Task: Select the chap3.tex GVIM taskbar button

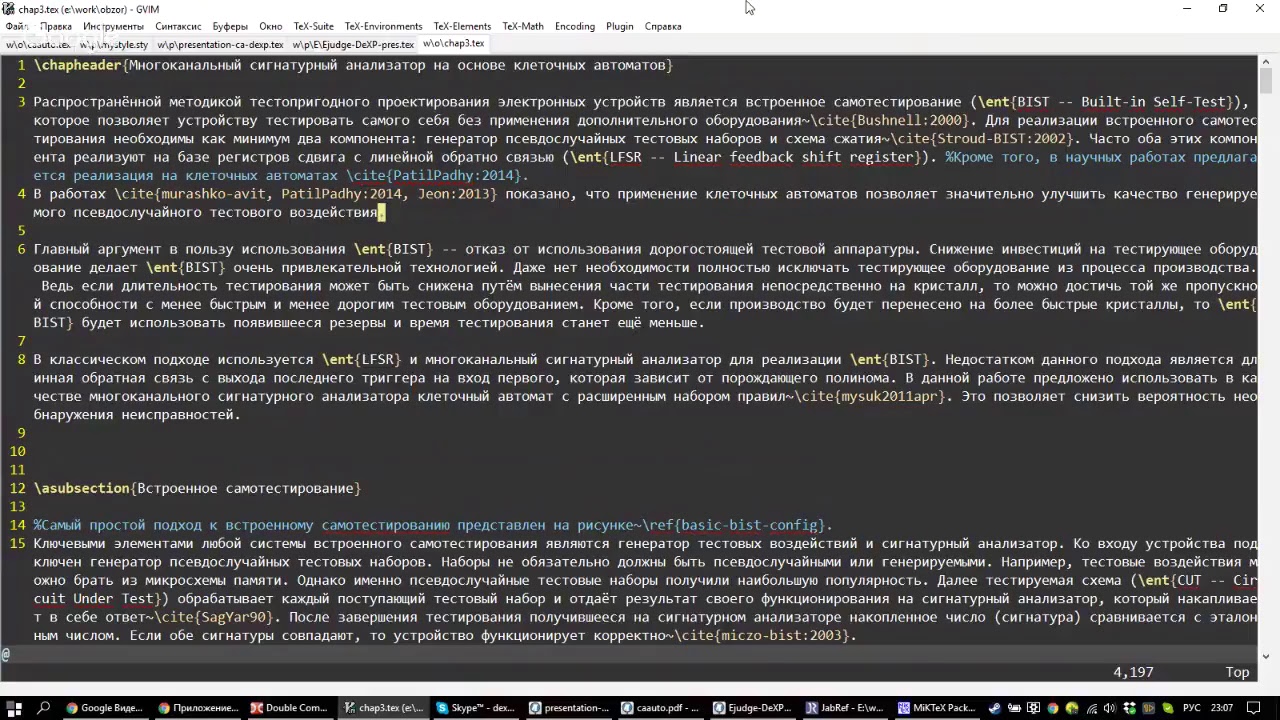Action: pos(383,708)
